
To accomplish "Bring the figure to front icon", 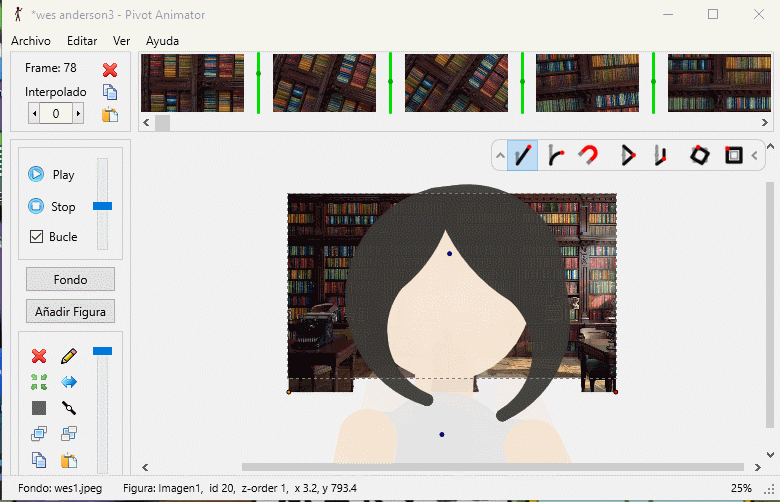I will coord(39,434).
